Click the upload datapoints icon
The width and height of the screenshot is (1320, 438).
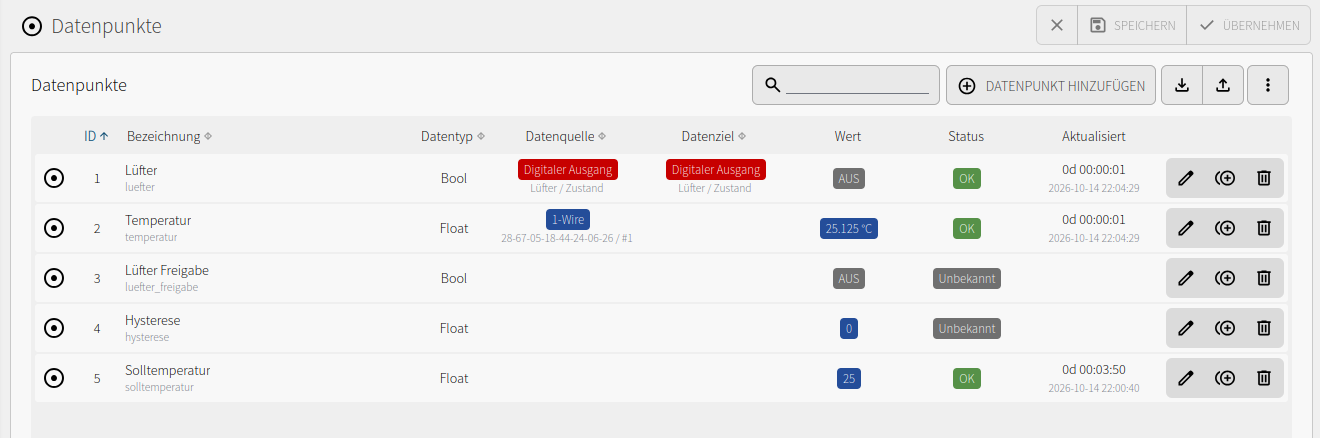coord(1223,85)
